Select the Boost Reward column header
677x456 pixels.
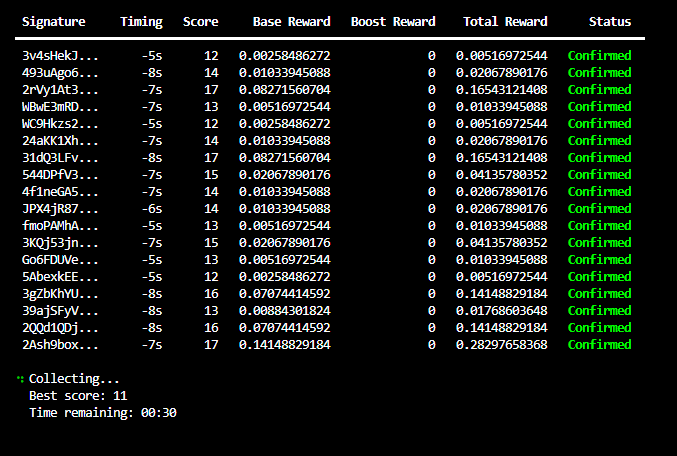coord(393,22)
